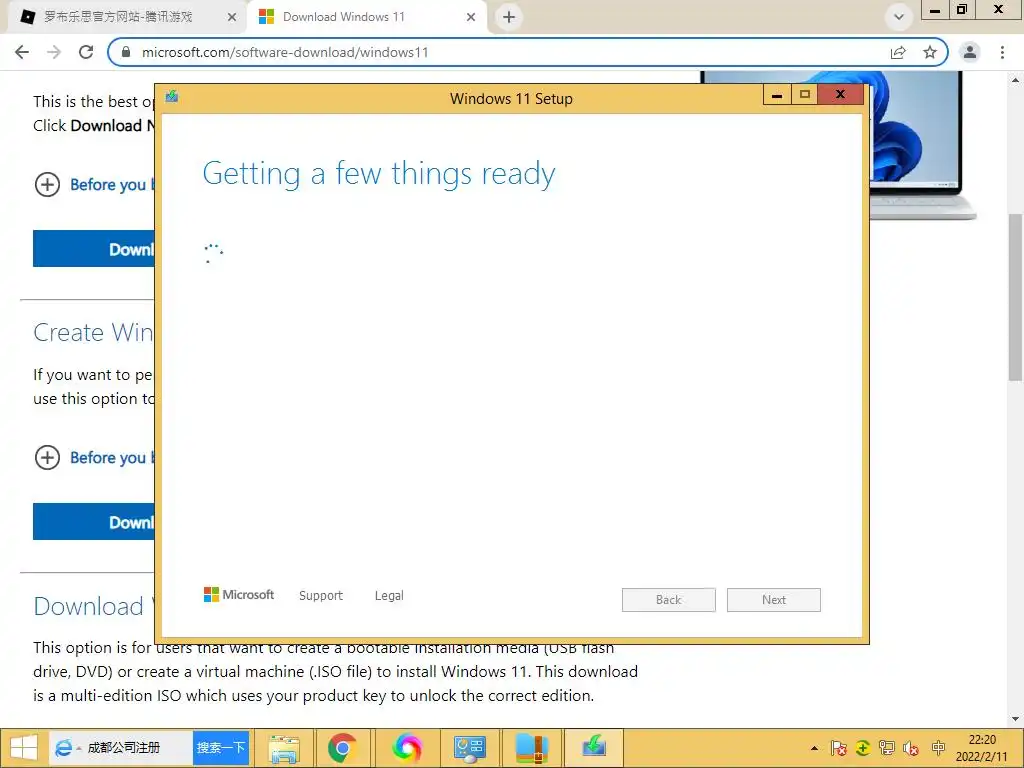Open the Chrome profile avatar
The width and height of the screenshot is (1024, 768).
tap(970, 52)
